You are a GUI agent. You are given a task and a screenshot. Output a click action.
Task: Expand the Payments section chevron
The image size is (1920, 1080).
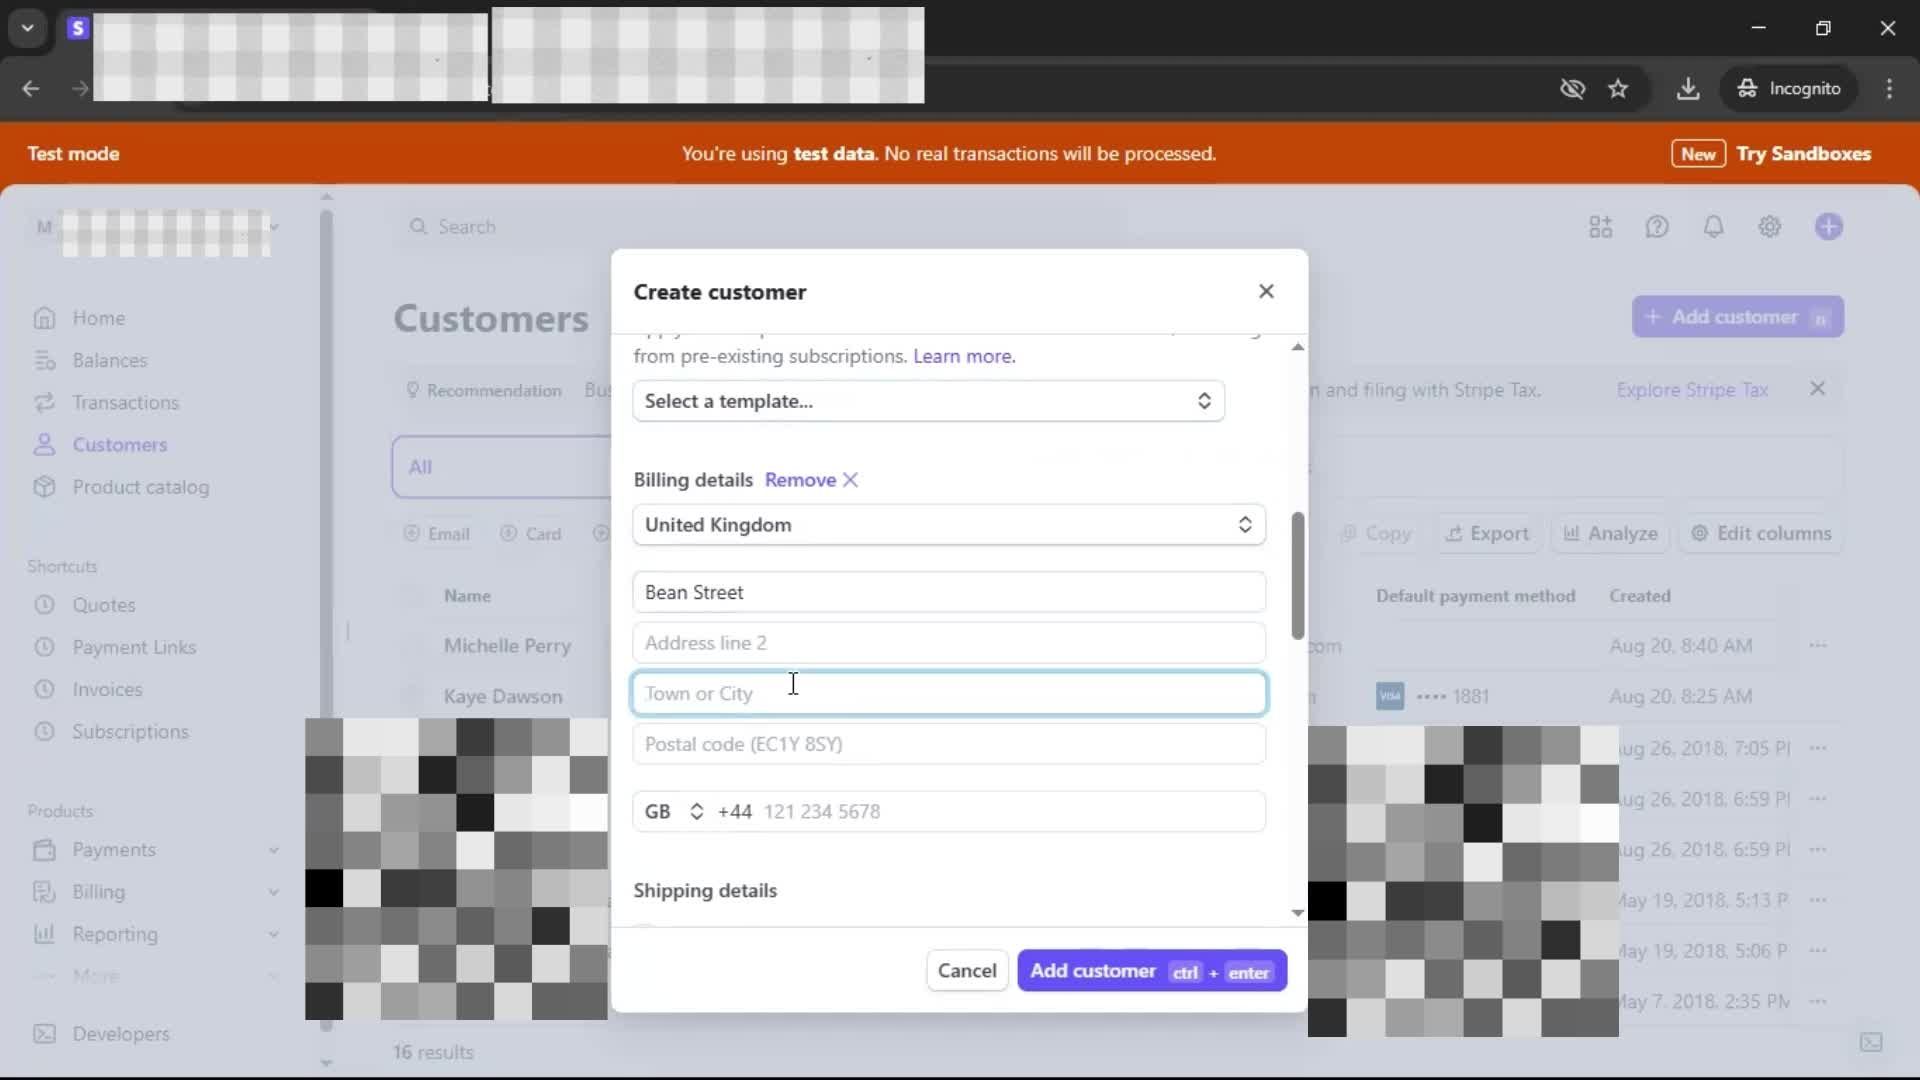pos(273,850)
